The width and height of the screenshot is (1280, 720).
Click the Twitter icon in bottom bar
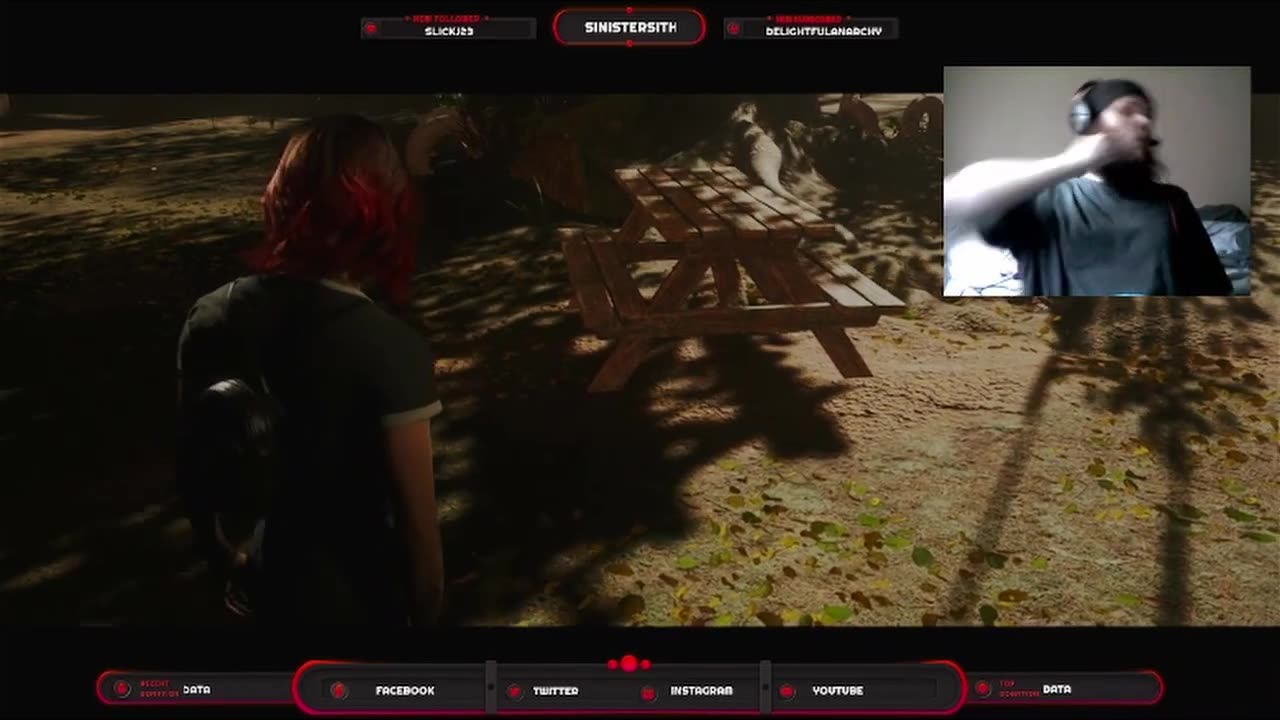[514, 691]
